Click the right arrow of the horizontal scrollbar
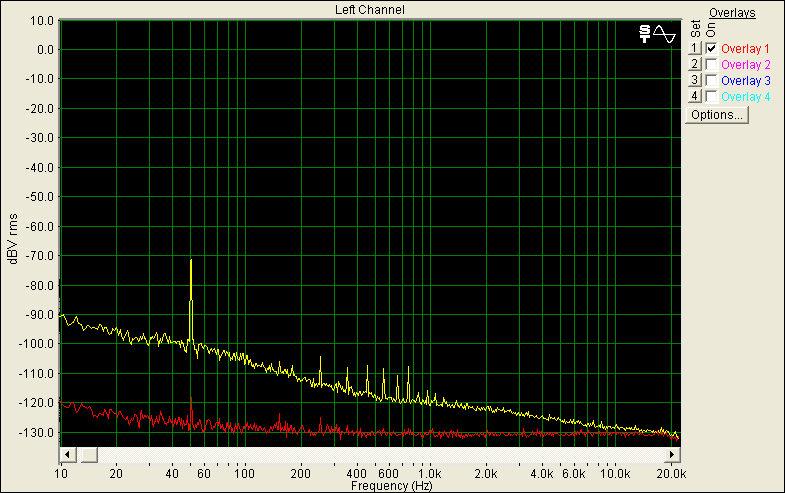Image resolution: width=785 pixels, height=493 pixels. pyautogui.click(x=672, y=455)
